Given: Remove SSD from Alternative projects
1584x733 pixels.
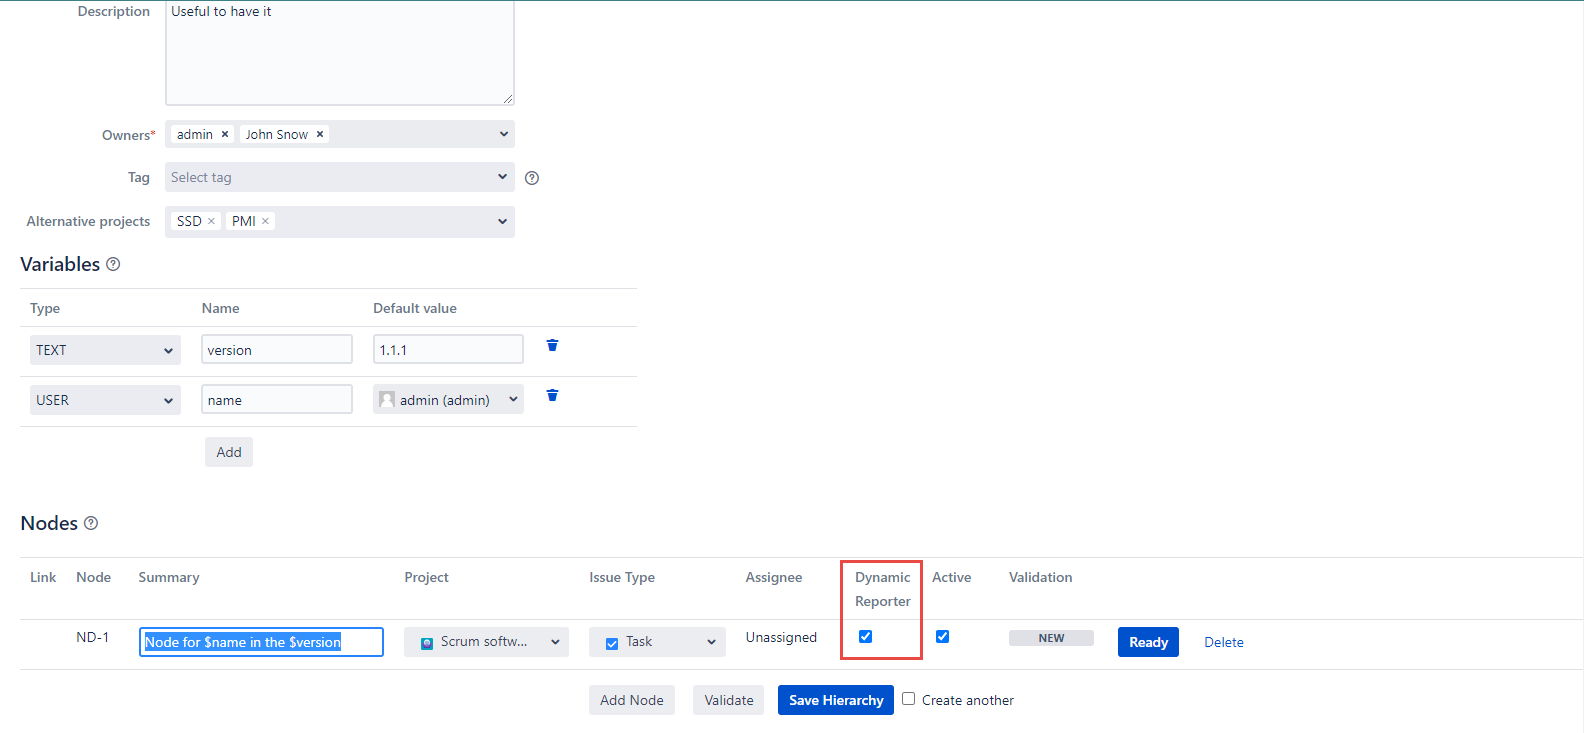Looking at the screenshot, I should 211,221.
